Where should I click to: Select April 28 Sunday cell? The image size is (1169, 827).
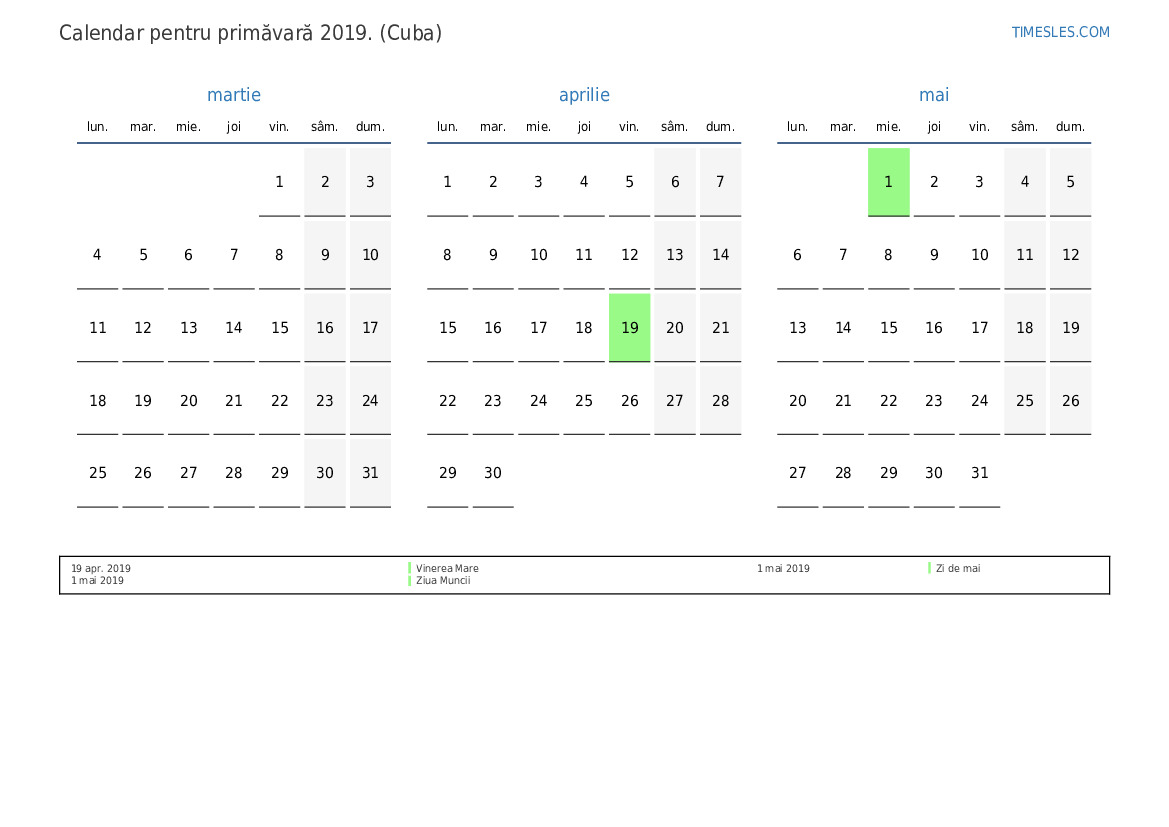coord(720,400)
